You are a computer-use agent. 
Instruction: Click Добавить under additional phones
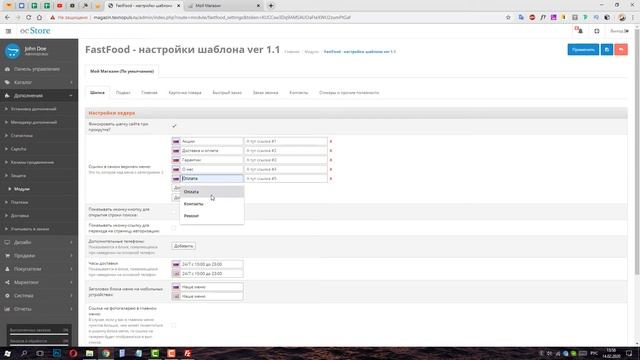click(x=183, y=246)
